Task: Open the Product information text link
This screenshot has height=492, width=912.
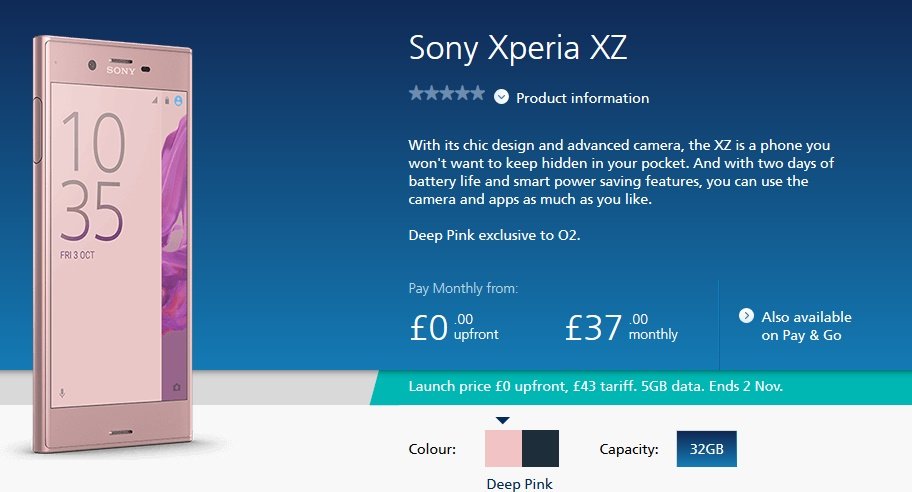Action: [x=582, y=98]
